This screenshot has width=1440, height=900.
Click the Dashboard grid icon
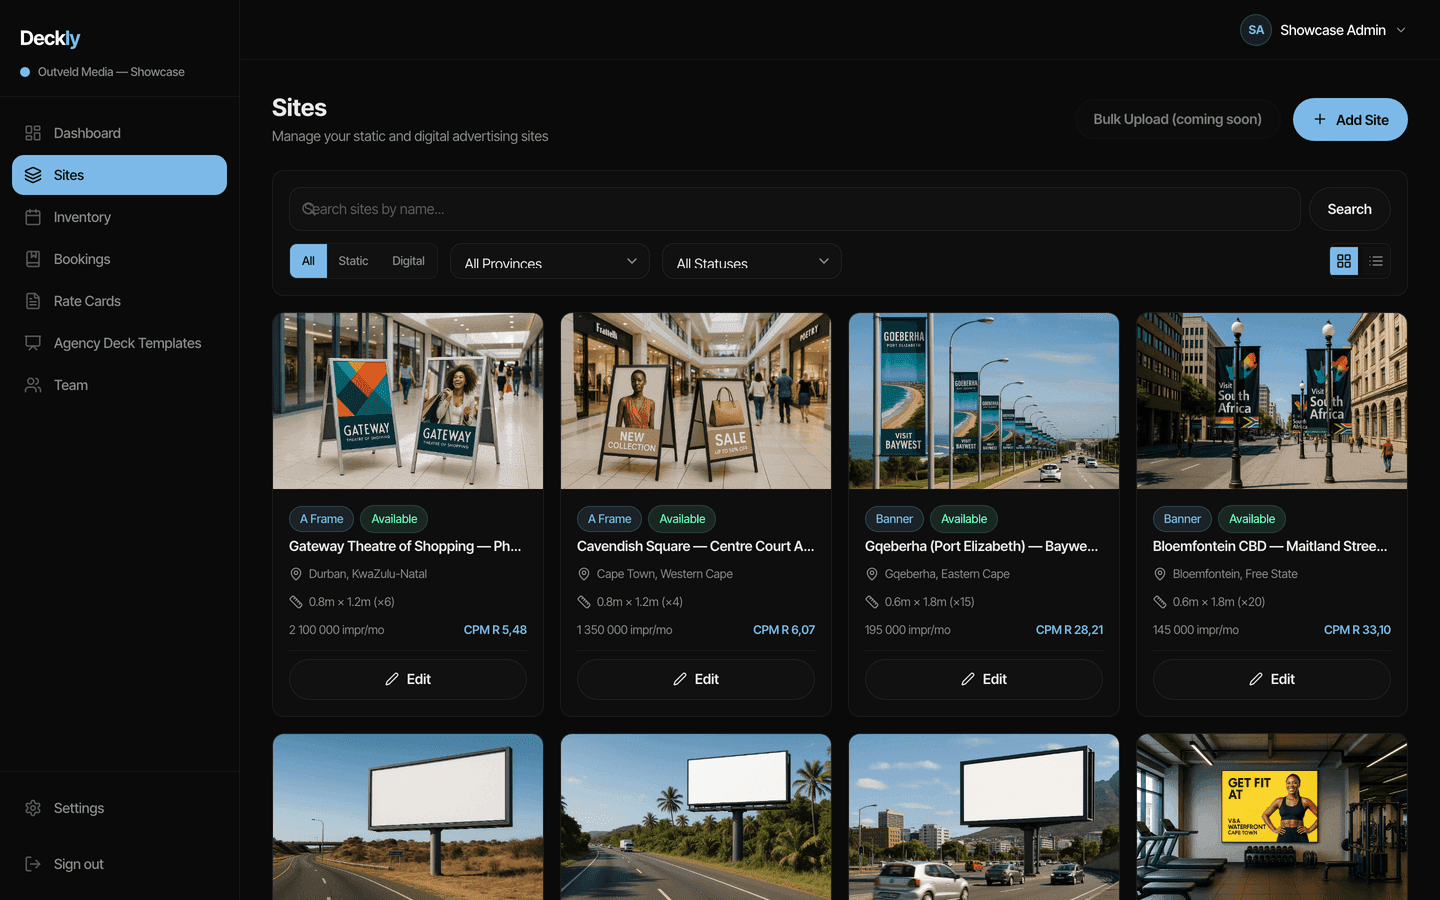pyautogui.click(x=33, y=133)
